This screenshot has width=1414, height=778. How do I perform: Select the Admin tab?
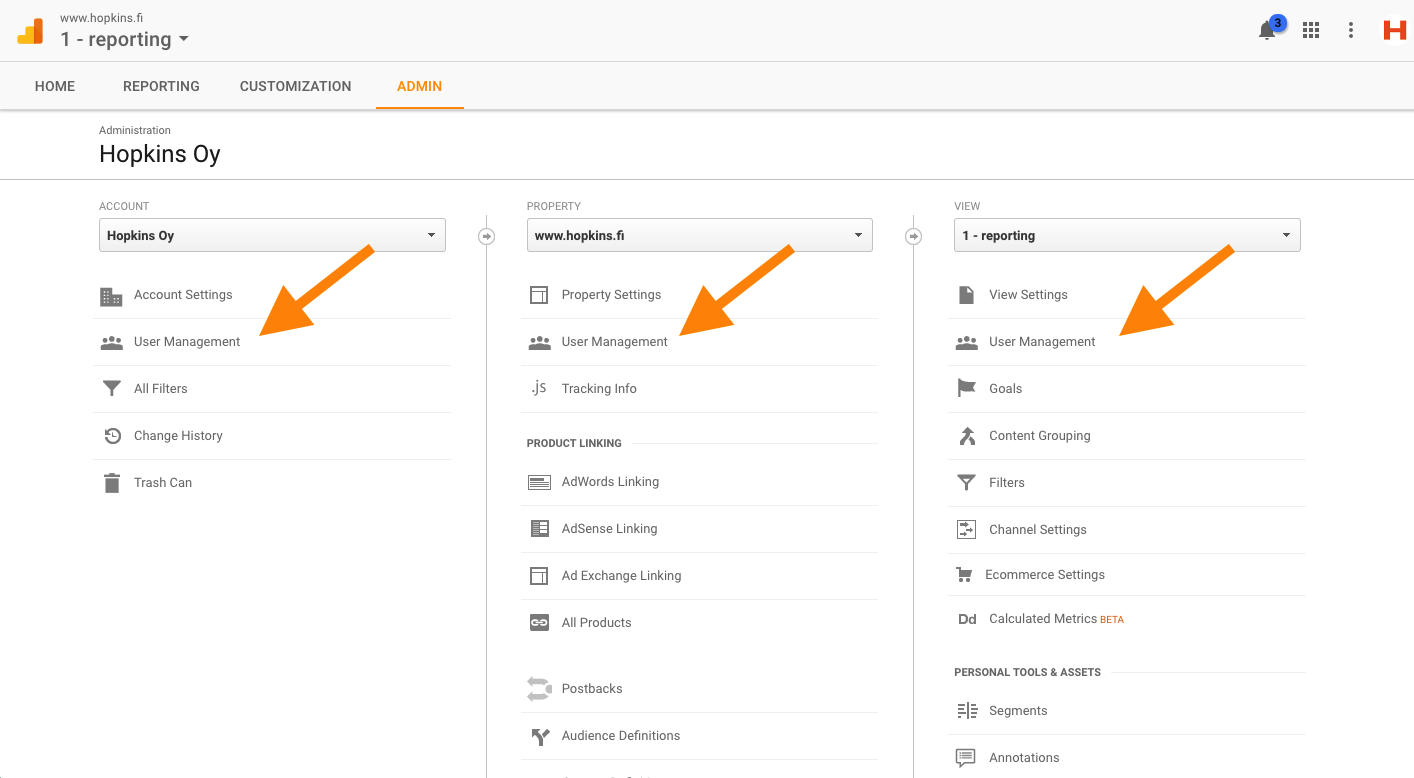(x=419, y=86)
